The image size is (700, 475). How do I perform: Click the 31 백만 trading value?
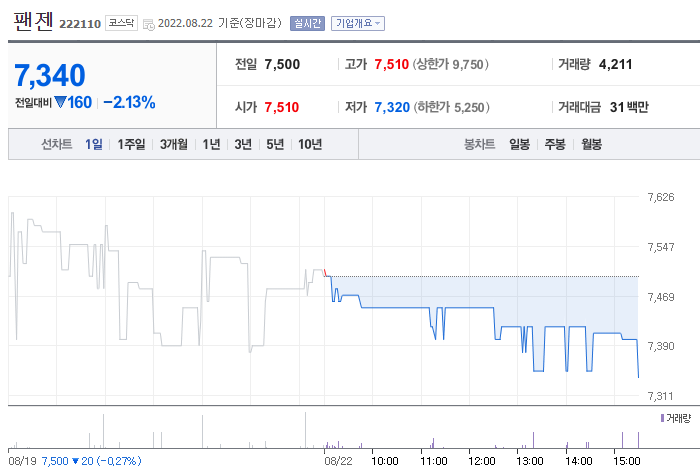point(629,107)
